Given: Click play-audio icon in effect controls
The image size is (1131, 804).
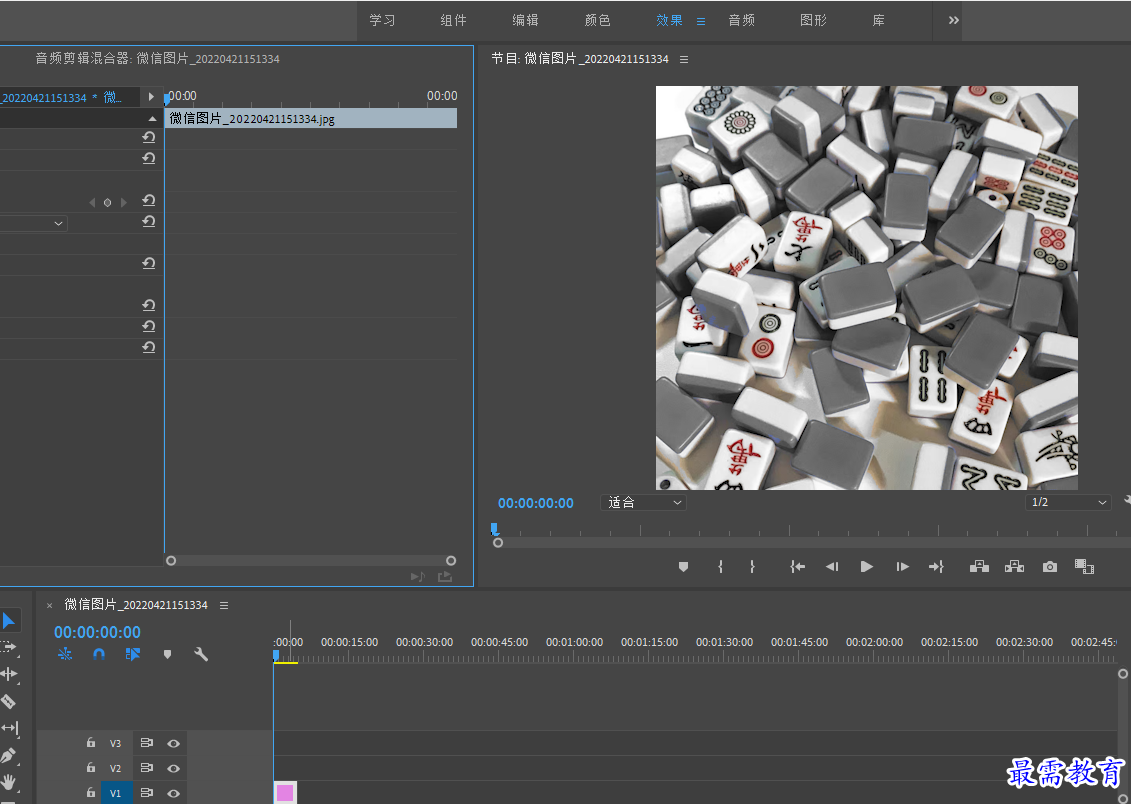Looking at the screenshot, I should click(418, 576).
